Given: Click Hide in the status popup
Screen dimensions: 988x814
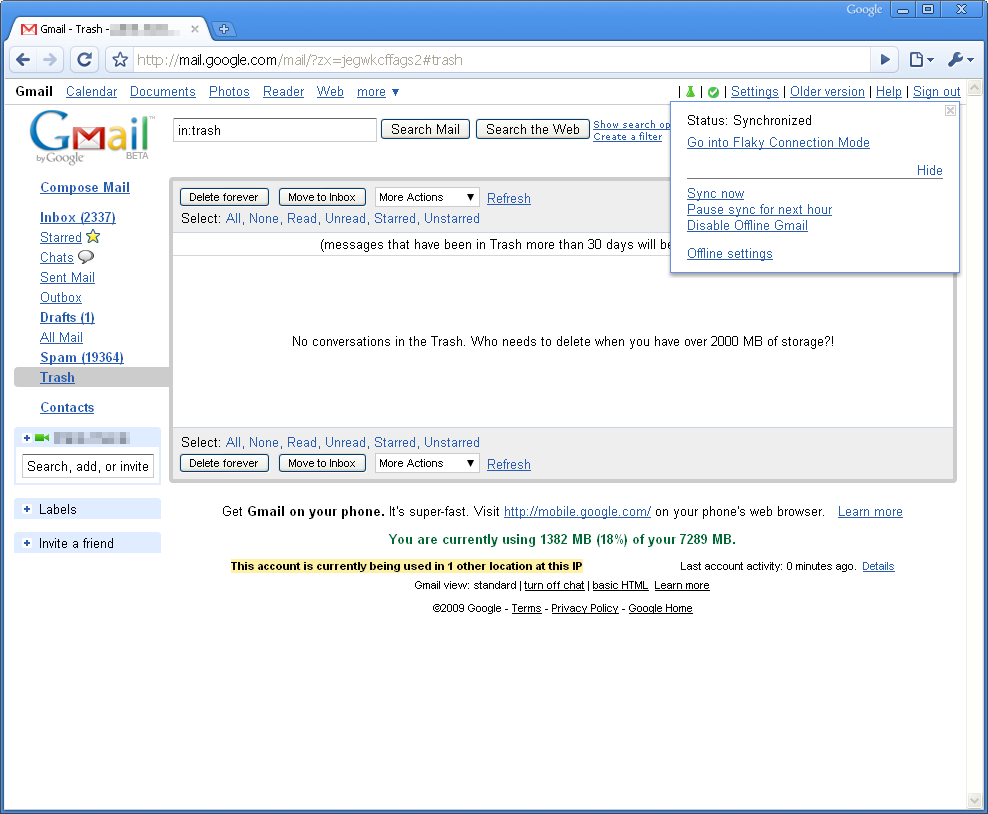Looking at the screenshot, I should click(x=929, y=170).
